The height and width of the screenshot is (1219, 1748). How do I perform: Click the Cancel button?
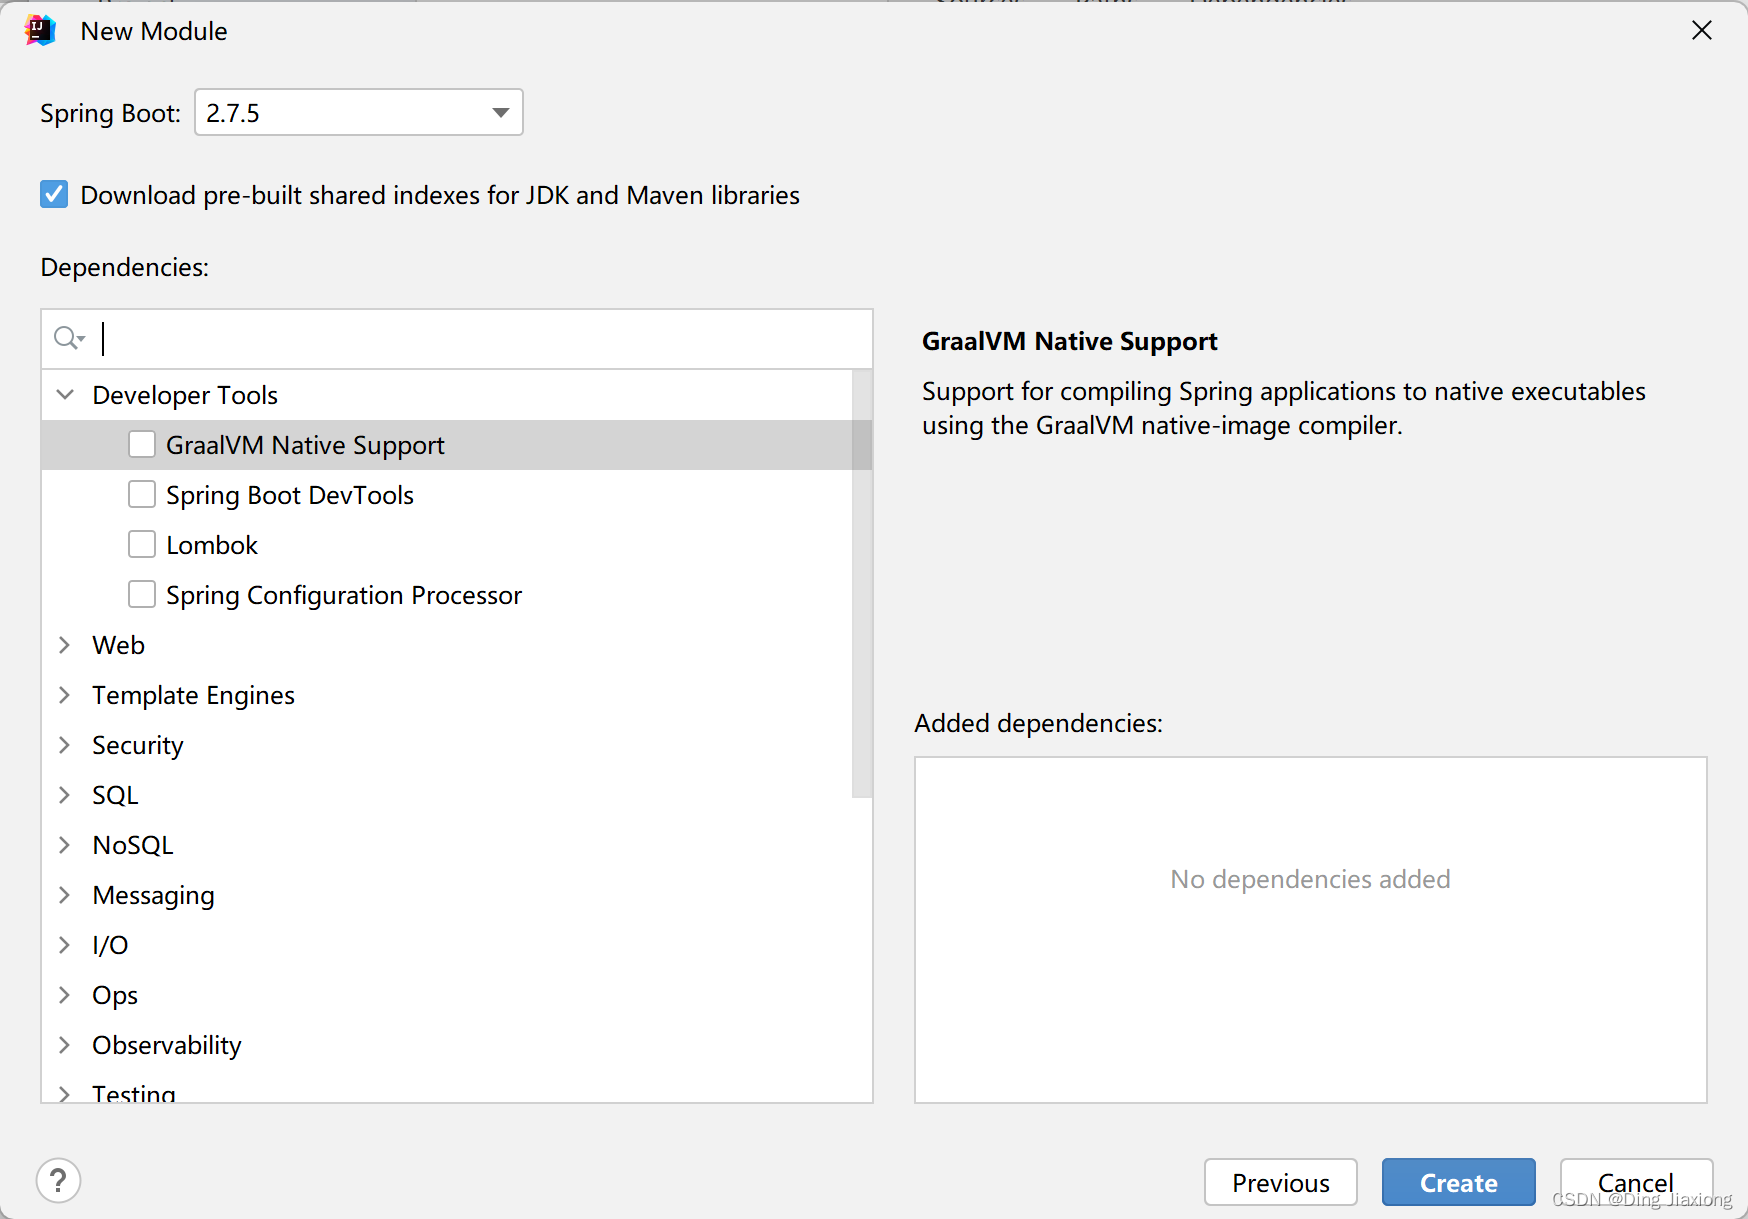(x=1636, y=1182)
